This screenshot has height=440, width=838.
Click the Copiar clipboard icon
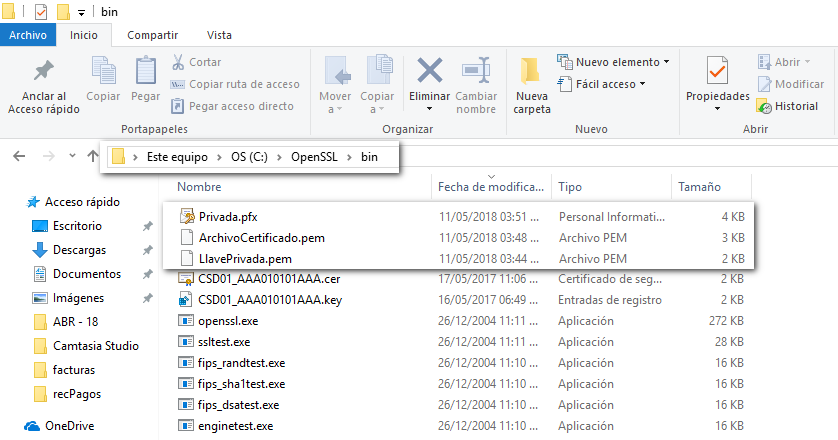coord(103,71)
